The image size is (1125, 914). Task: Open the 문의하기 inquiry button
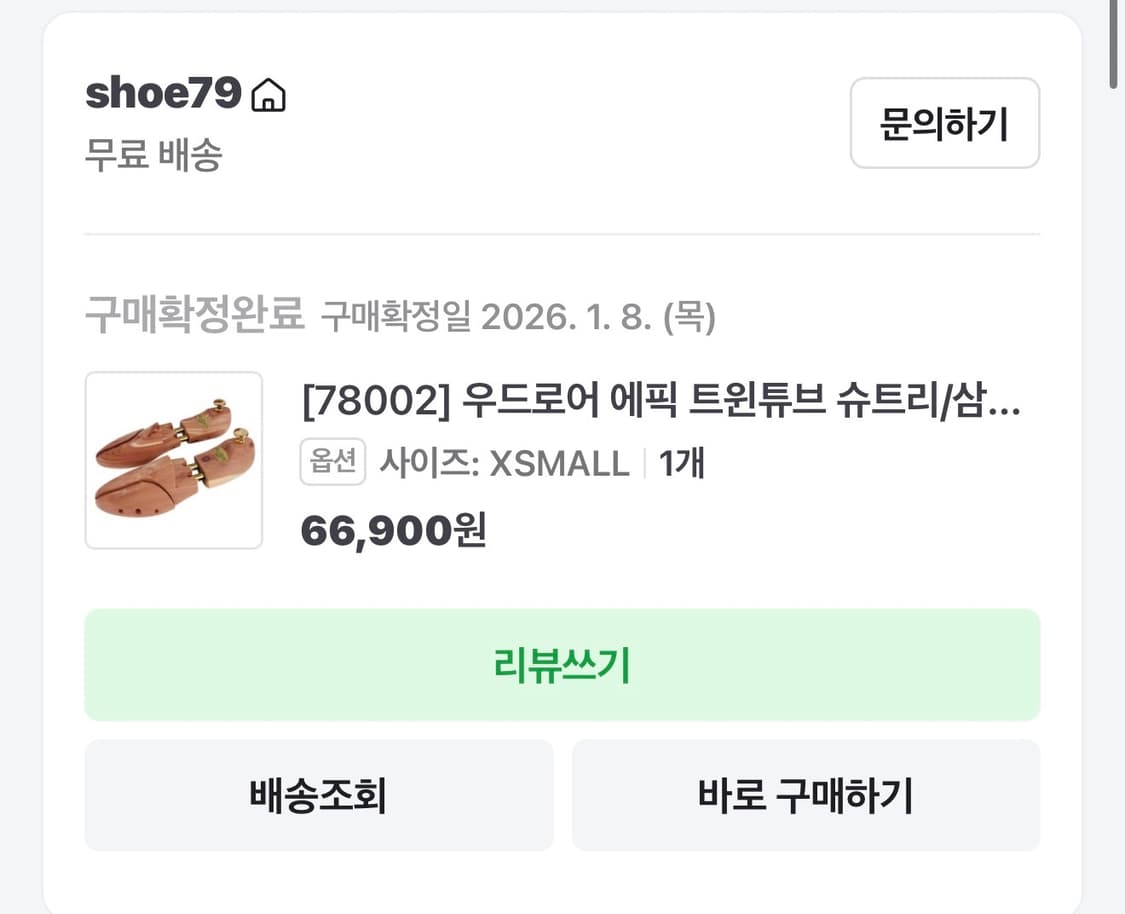[944, 122]
